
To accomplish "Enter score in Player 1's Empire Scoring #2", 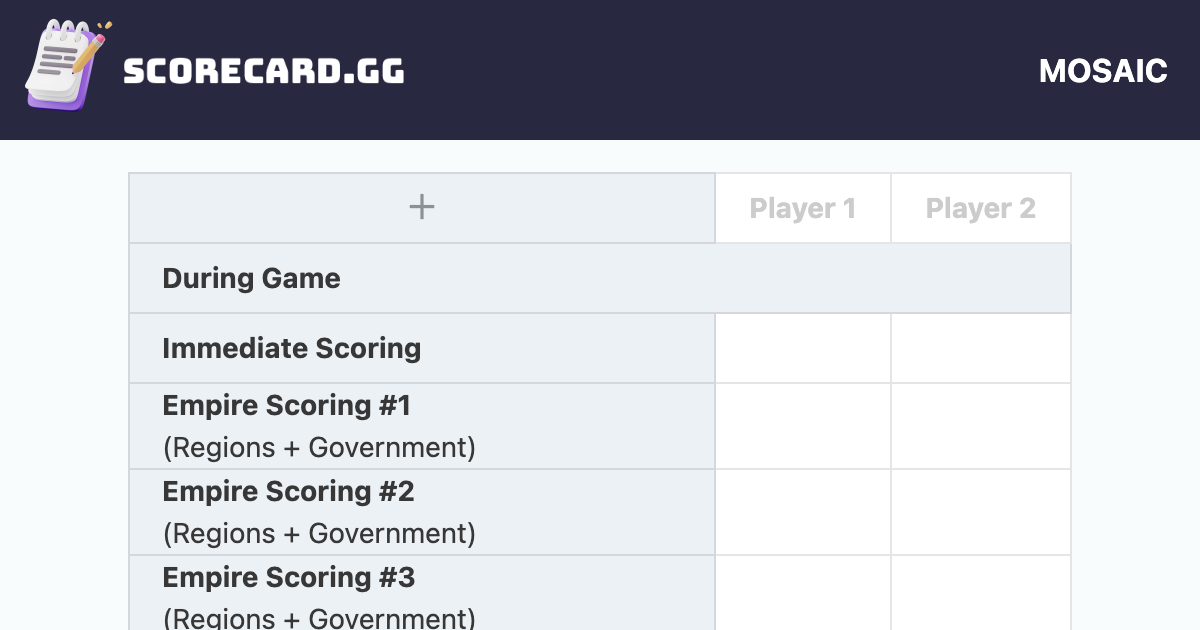I will [802, 512].
